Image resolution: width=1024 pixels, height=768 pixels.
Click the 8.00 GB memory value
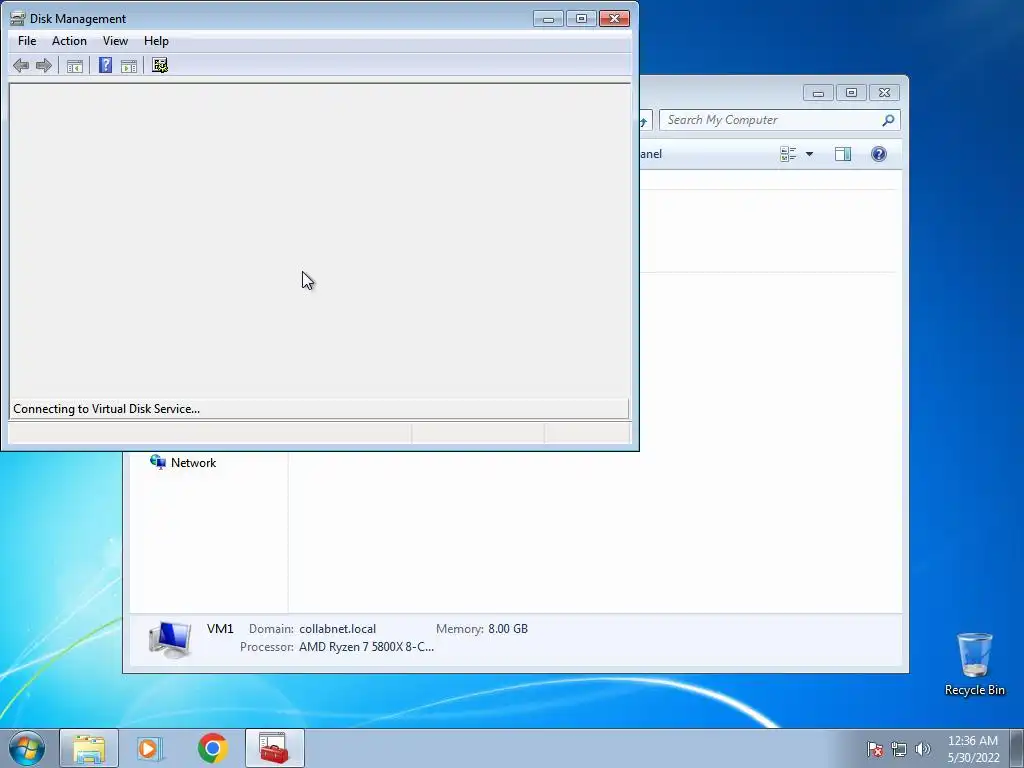(508, 629)
